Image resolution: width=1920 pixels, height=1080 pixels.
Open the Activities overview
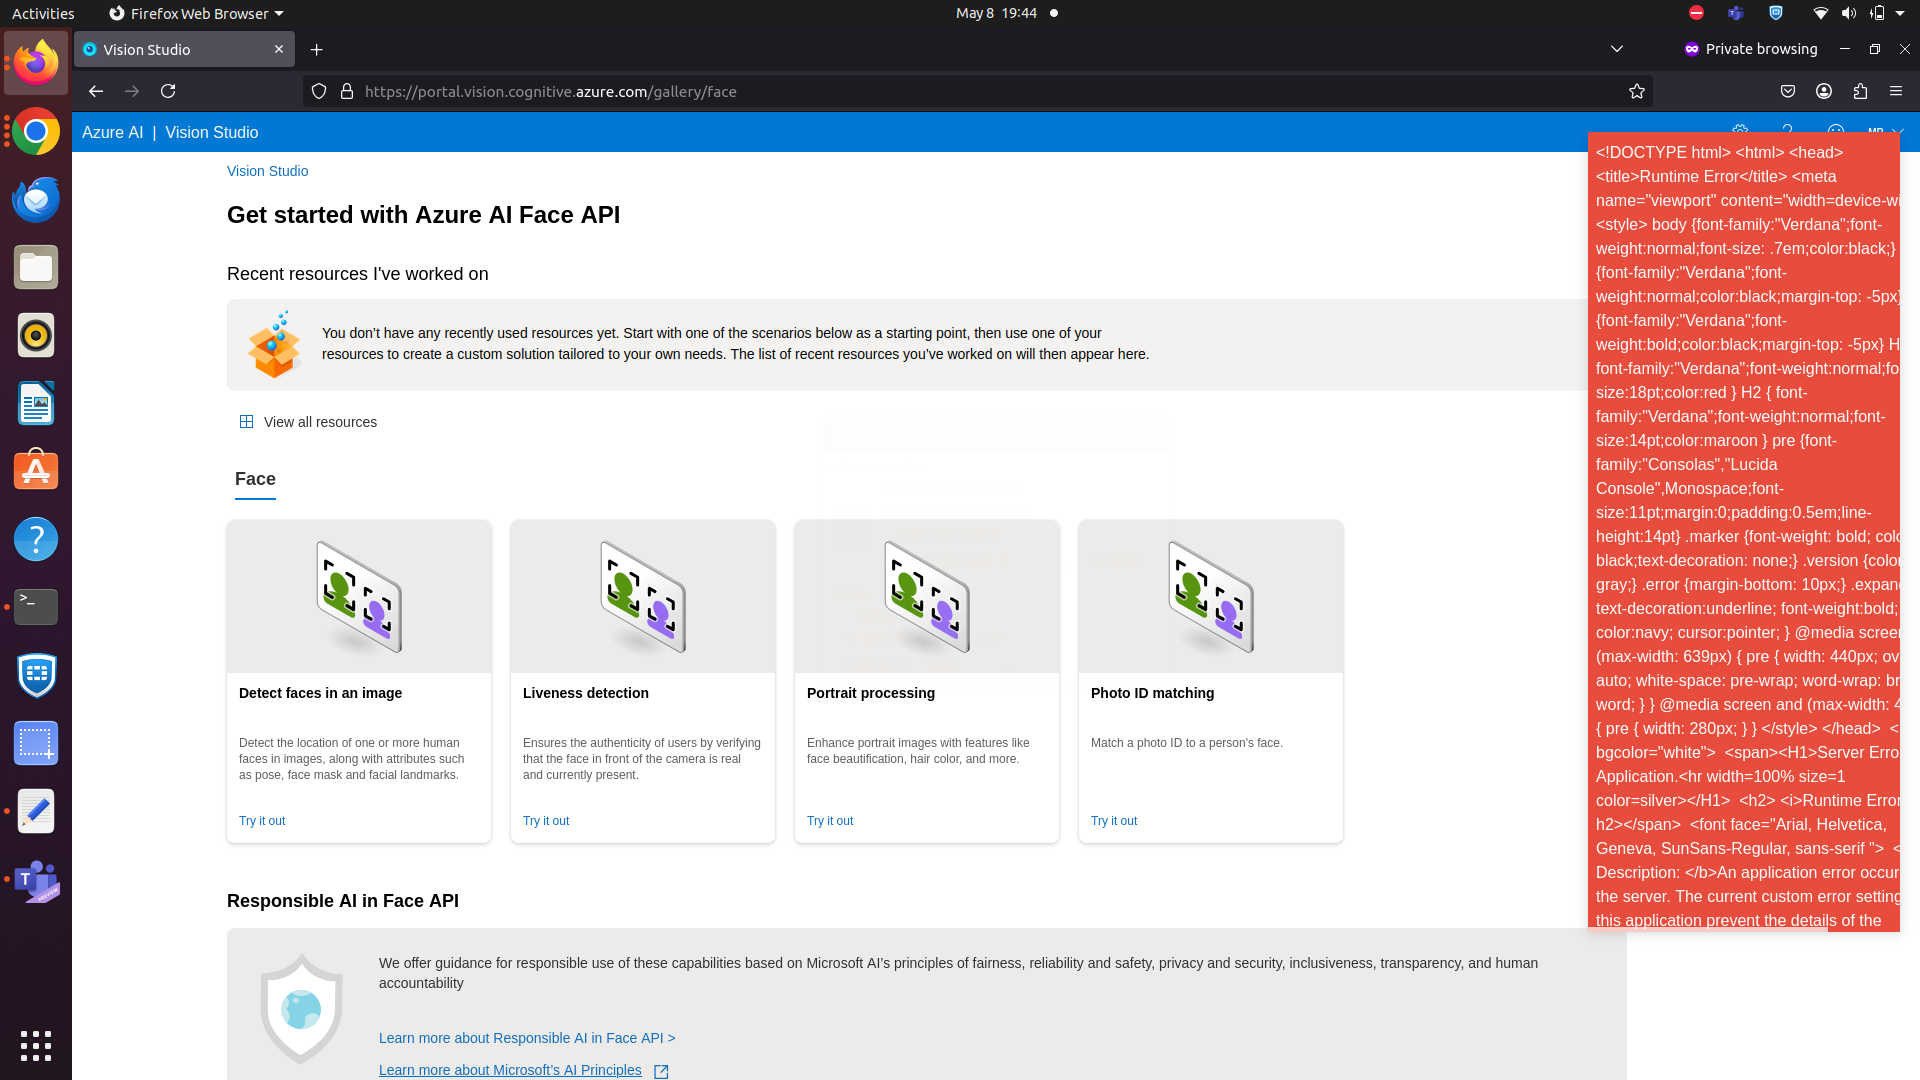tap(43, 13)
